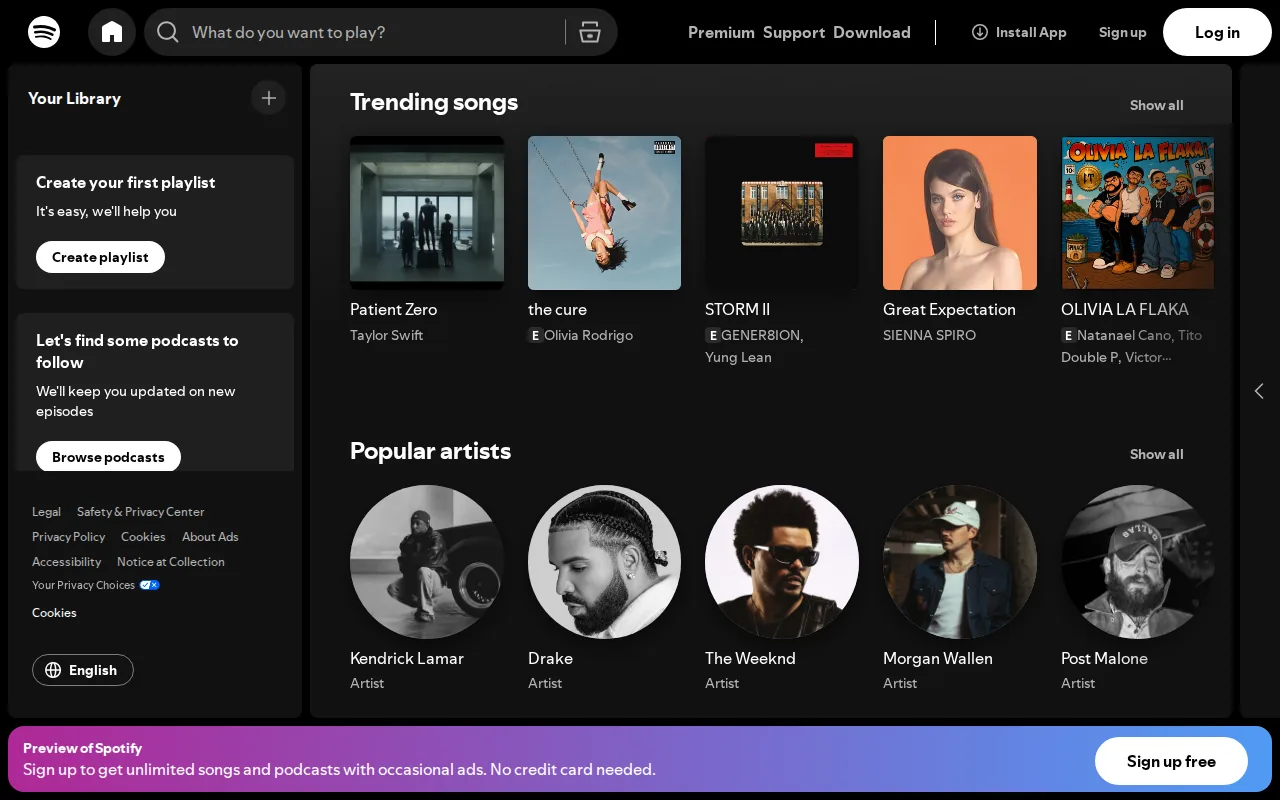Open Safety & Privacy Center link
The image size is (1280, 800).
click(140, 512)
